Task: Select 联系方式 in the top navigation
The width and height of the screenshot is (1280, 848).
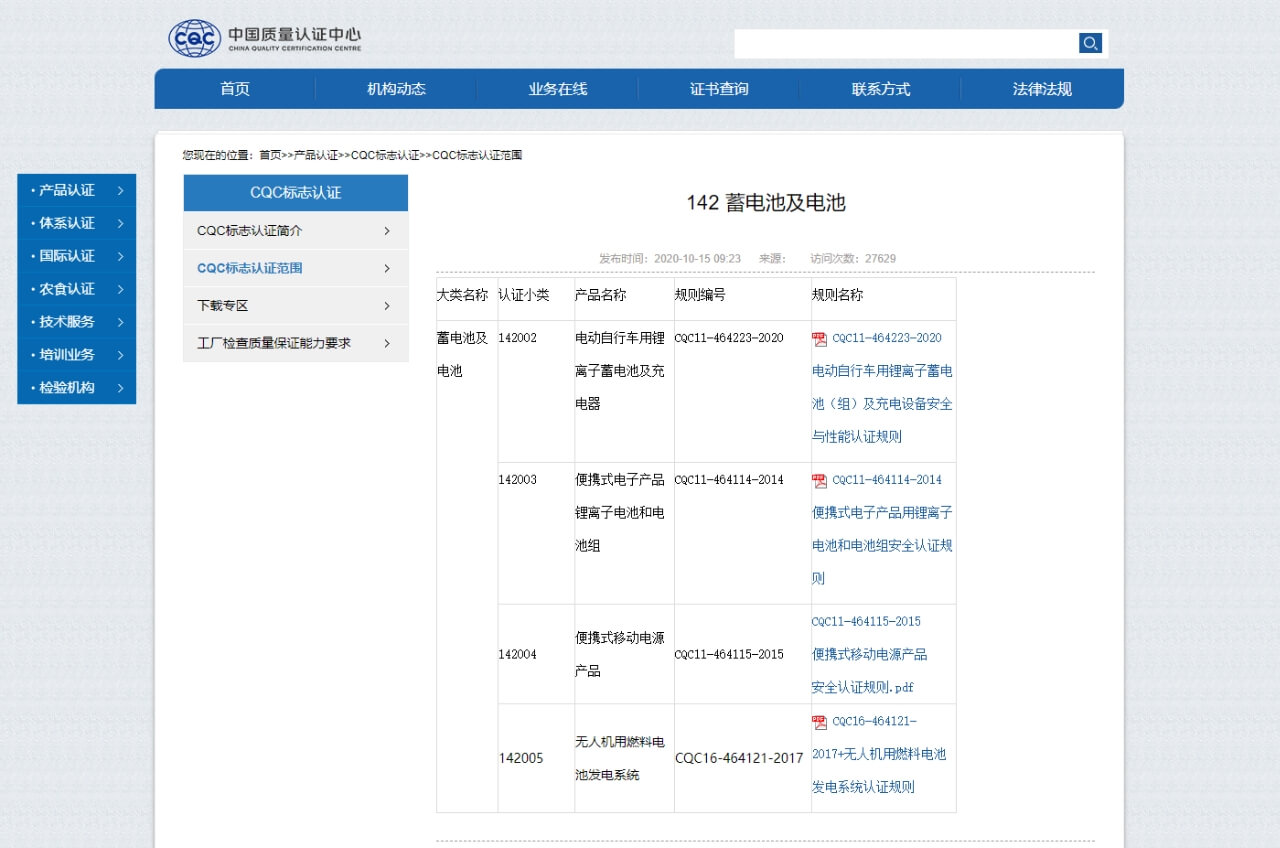Action: point(880,89)
